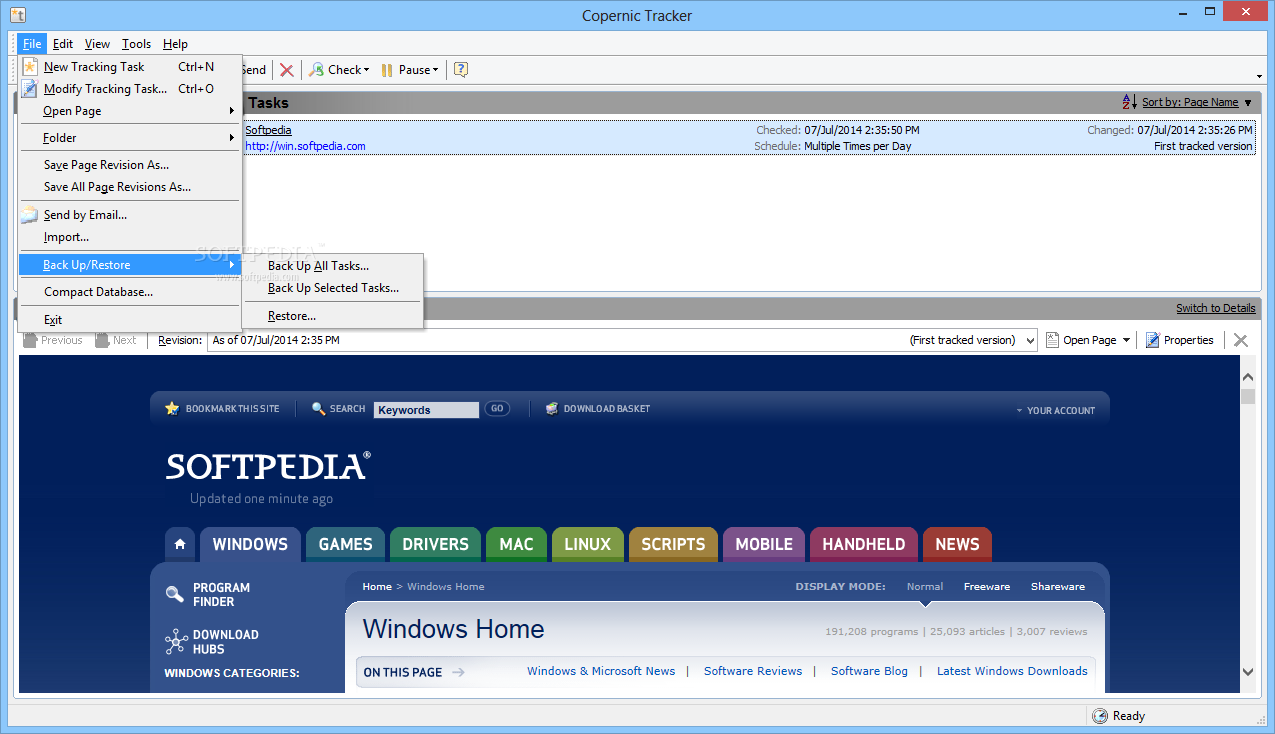
Task: Open the View menu
Action: [97, 44]
